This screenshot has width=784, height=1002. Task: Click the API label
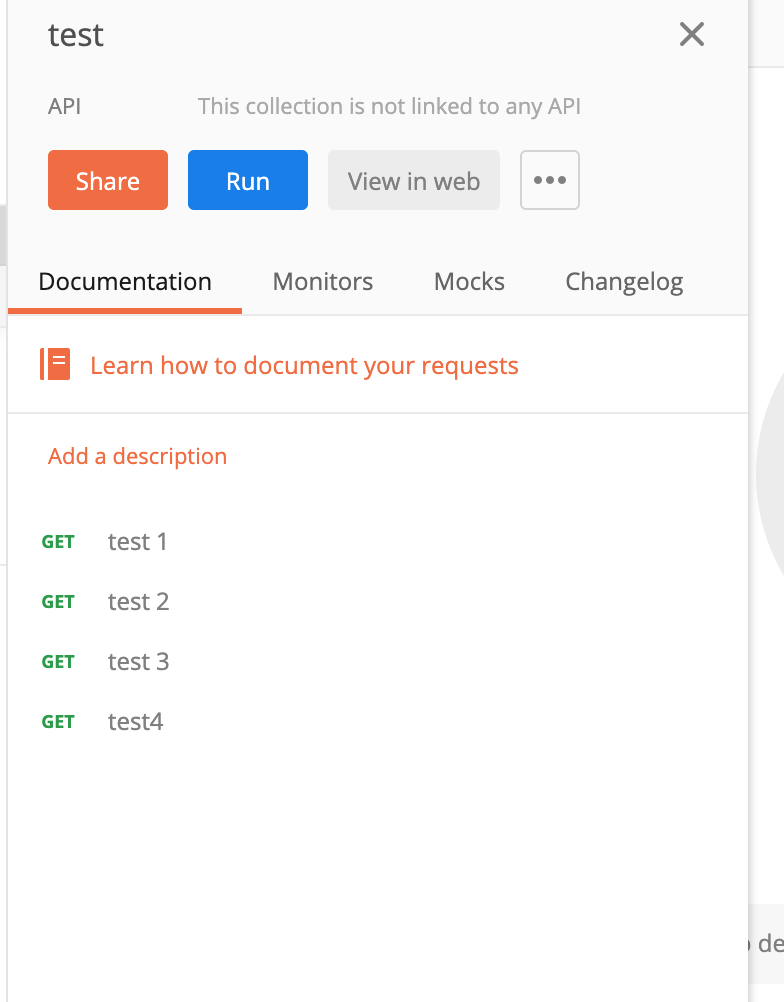65,106
